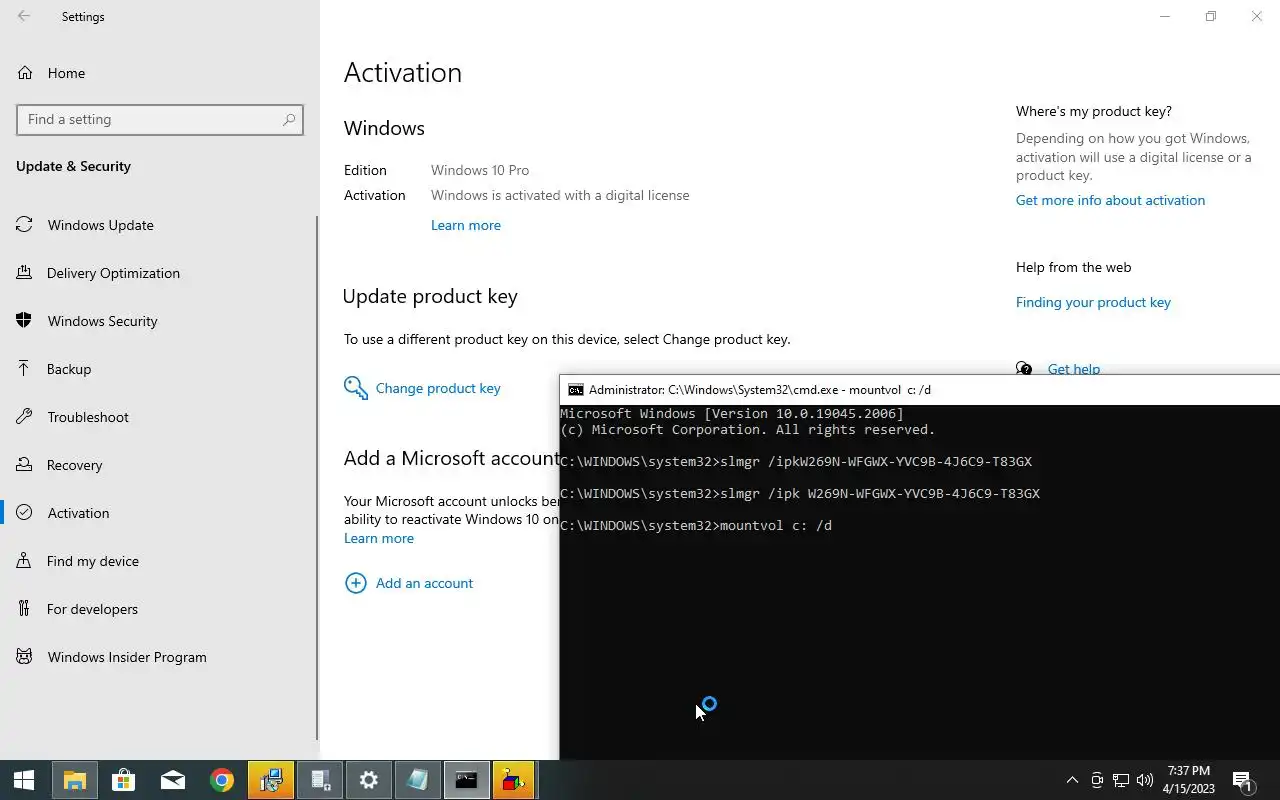Open the Windows Start menu
Screen dimensions: 1280x800
coord(24,780)
